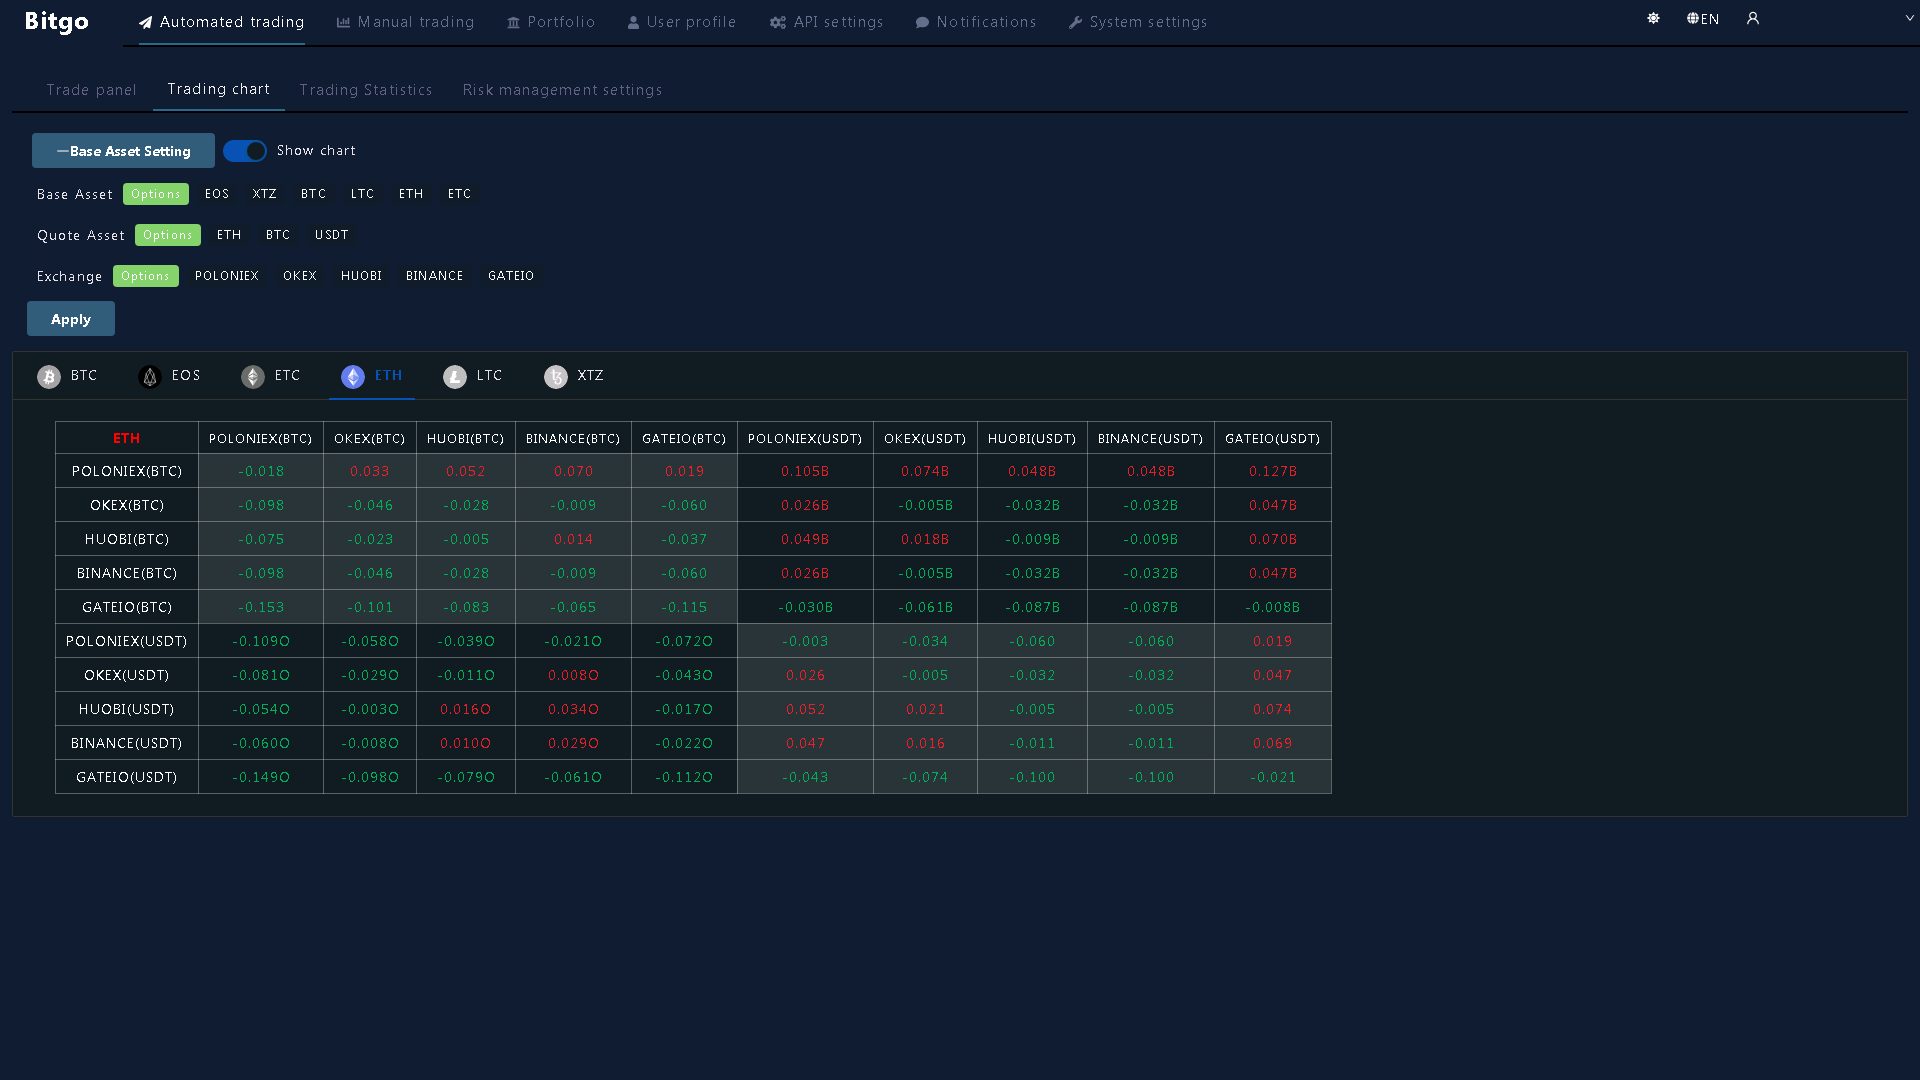Toggle ETC base asset option
Image resolution: width=1920 pixels, height=1080 pixels.
point(460,194)
